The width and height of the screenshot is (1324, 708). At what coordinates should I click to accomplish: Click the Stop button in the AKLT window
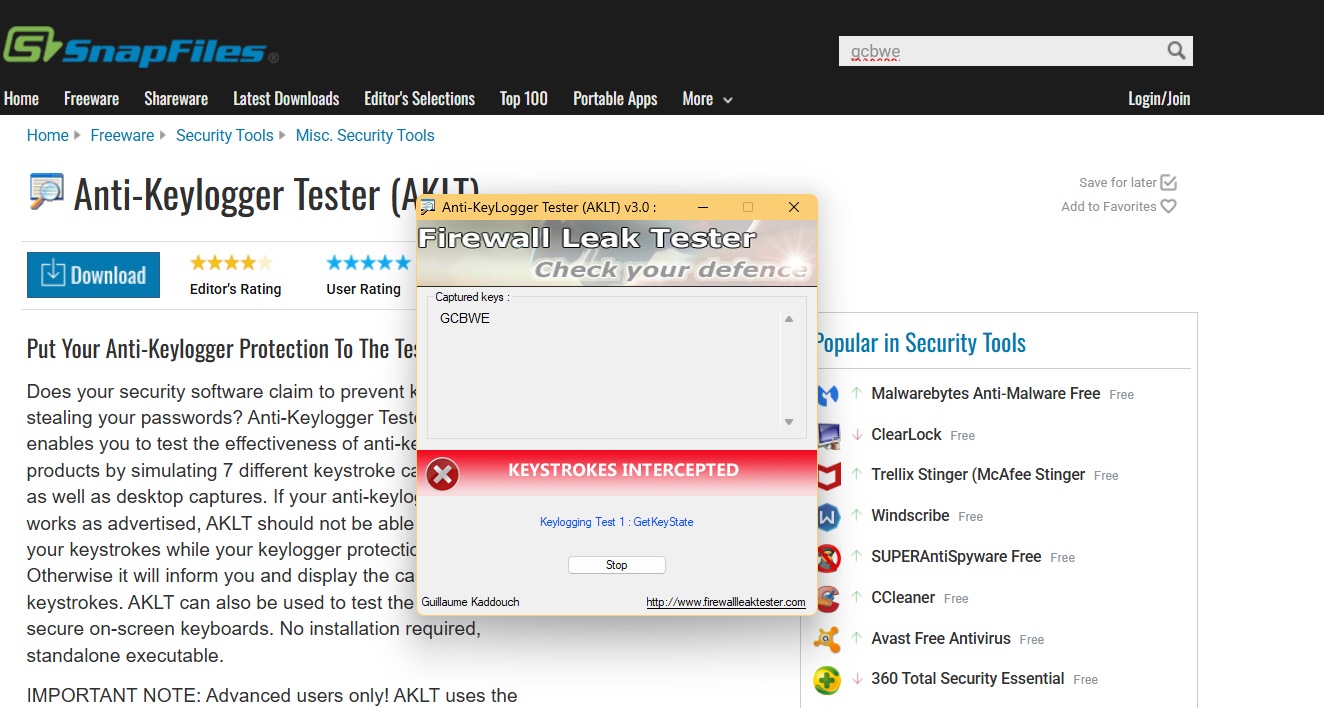pyautogui.click(x=617, y=565)
